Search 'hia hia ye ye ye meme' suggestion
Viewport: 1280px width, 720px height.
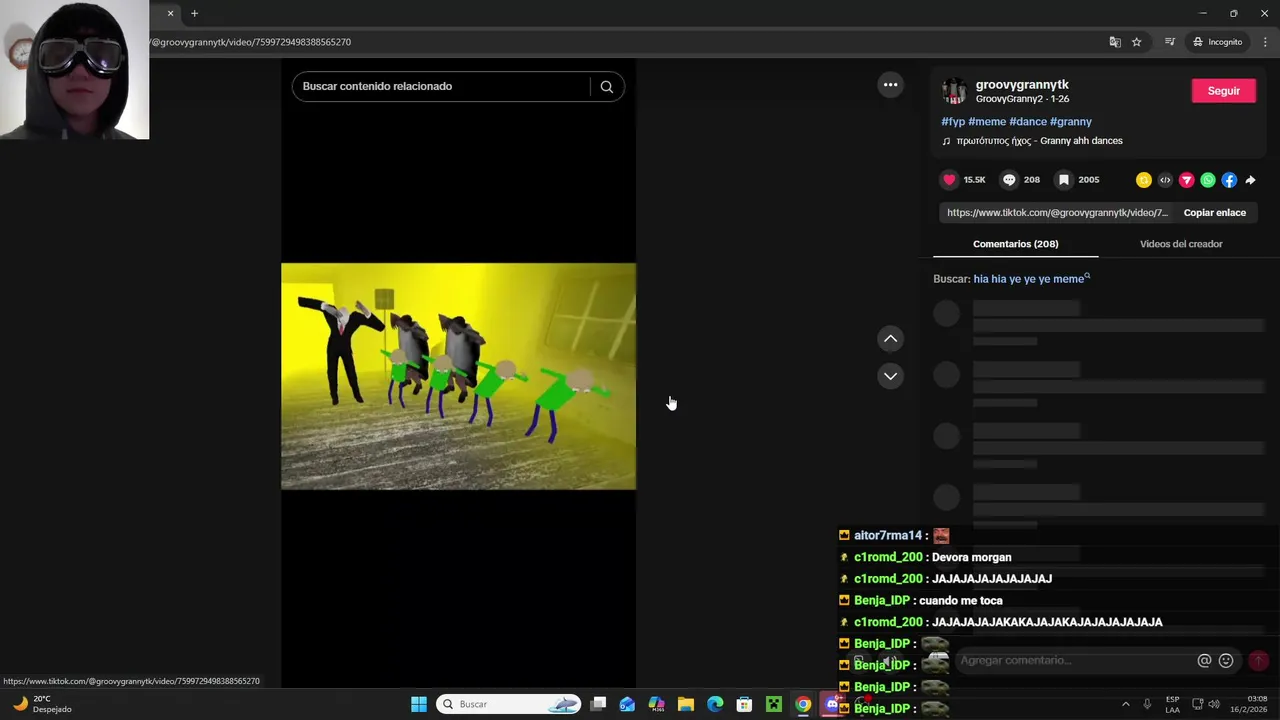pyautogui.click(x=1031, y=279)
